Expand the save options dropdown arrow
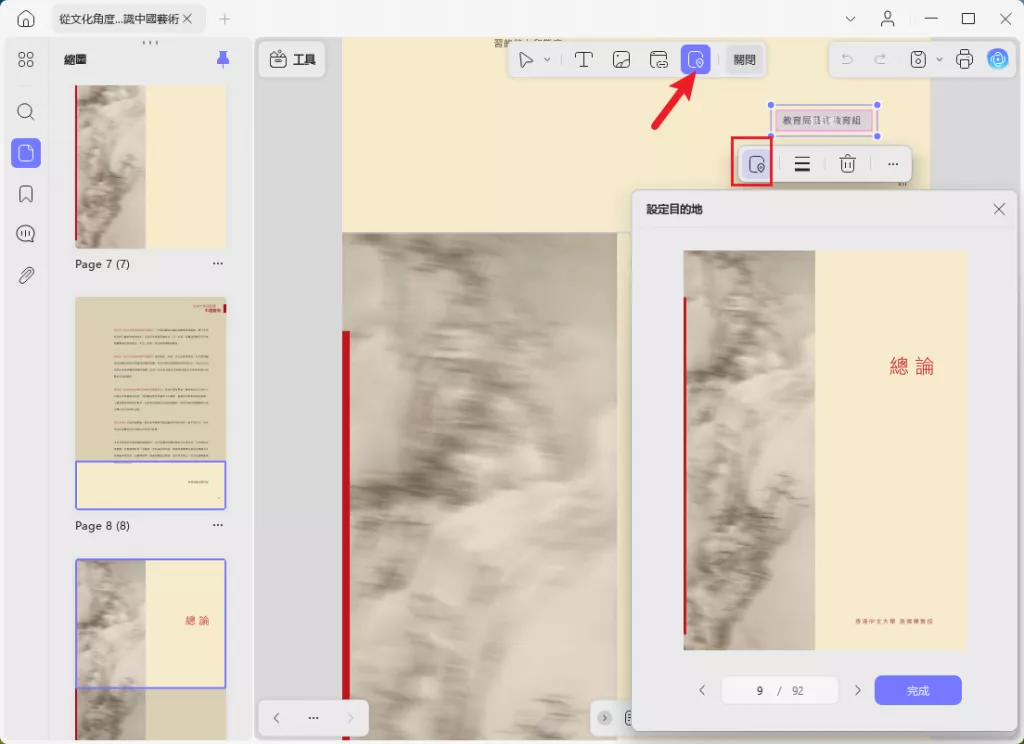1024x744 pixels. (939, 59)
